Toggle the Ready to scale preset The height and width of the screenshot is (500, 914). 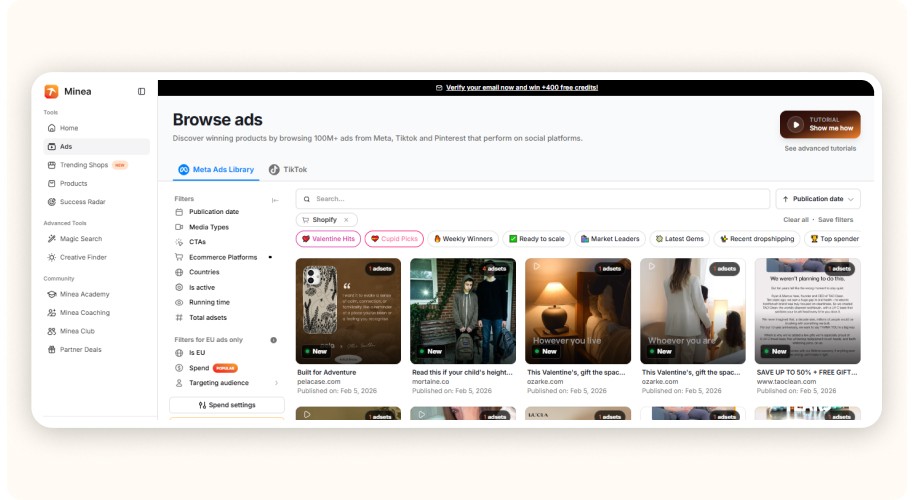pos(537,239)
